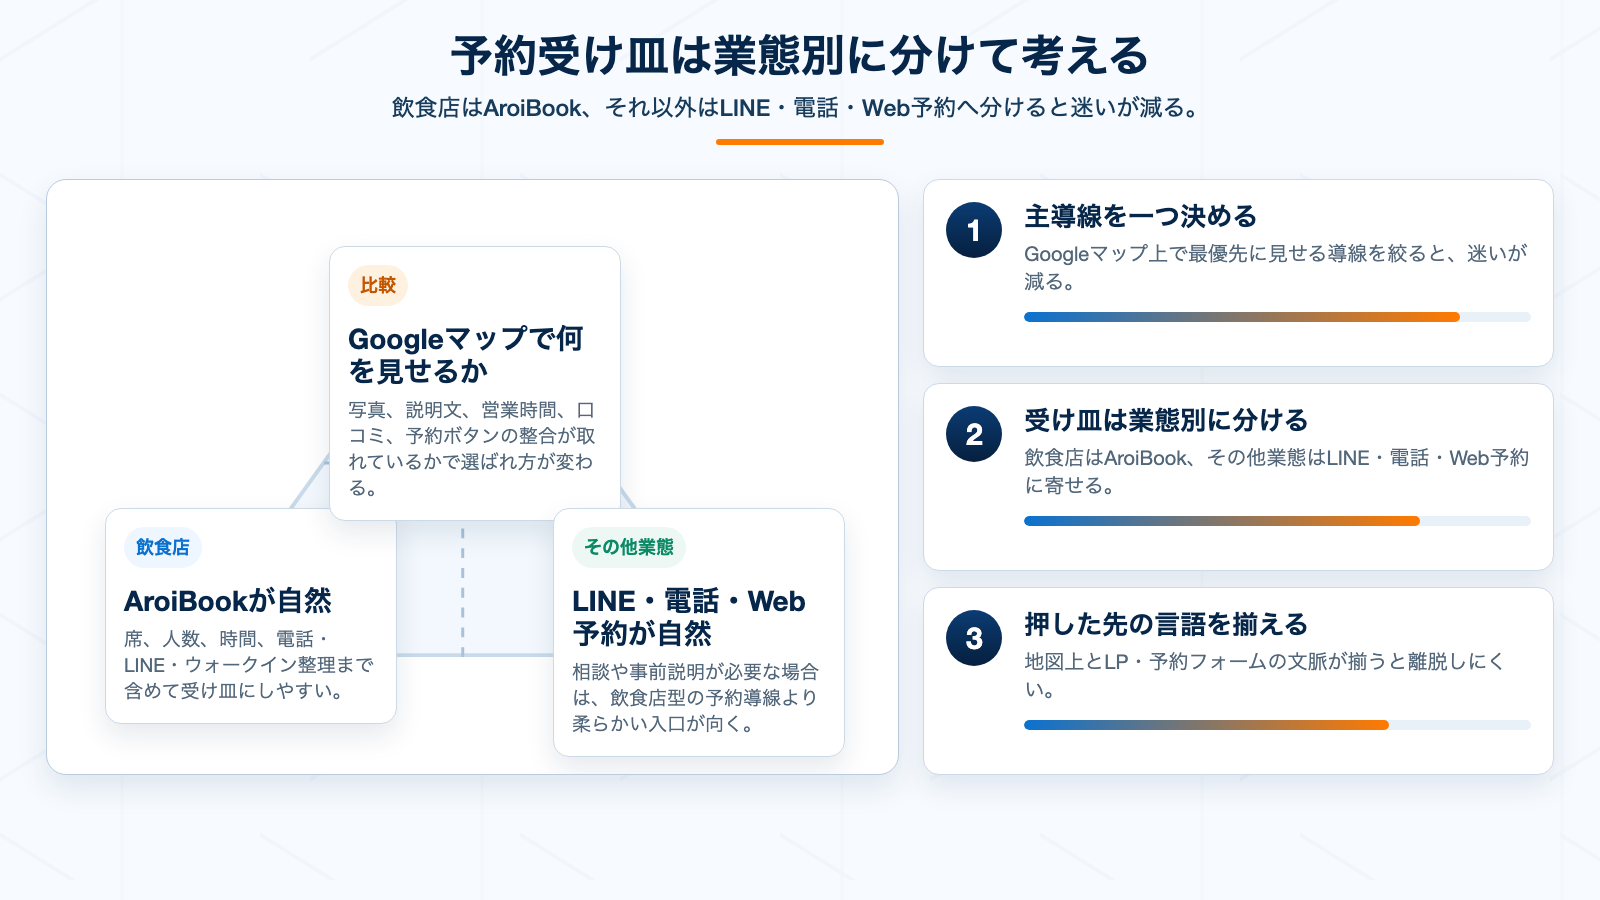The width and height of the screenshot is (1600, 900).
Task: Click the 比較 tag pill
Action: click(378, 285)
